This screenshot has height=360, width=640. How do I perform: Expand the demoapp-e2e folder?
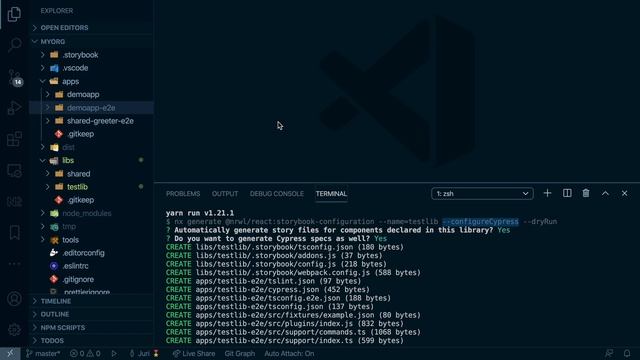91,108
